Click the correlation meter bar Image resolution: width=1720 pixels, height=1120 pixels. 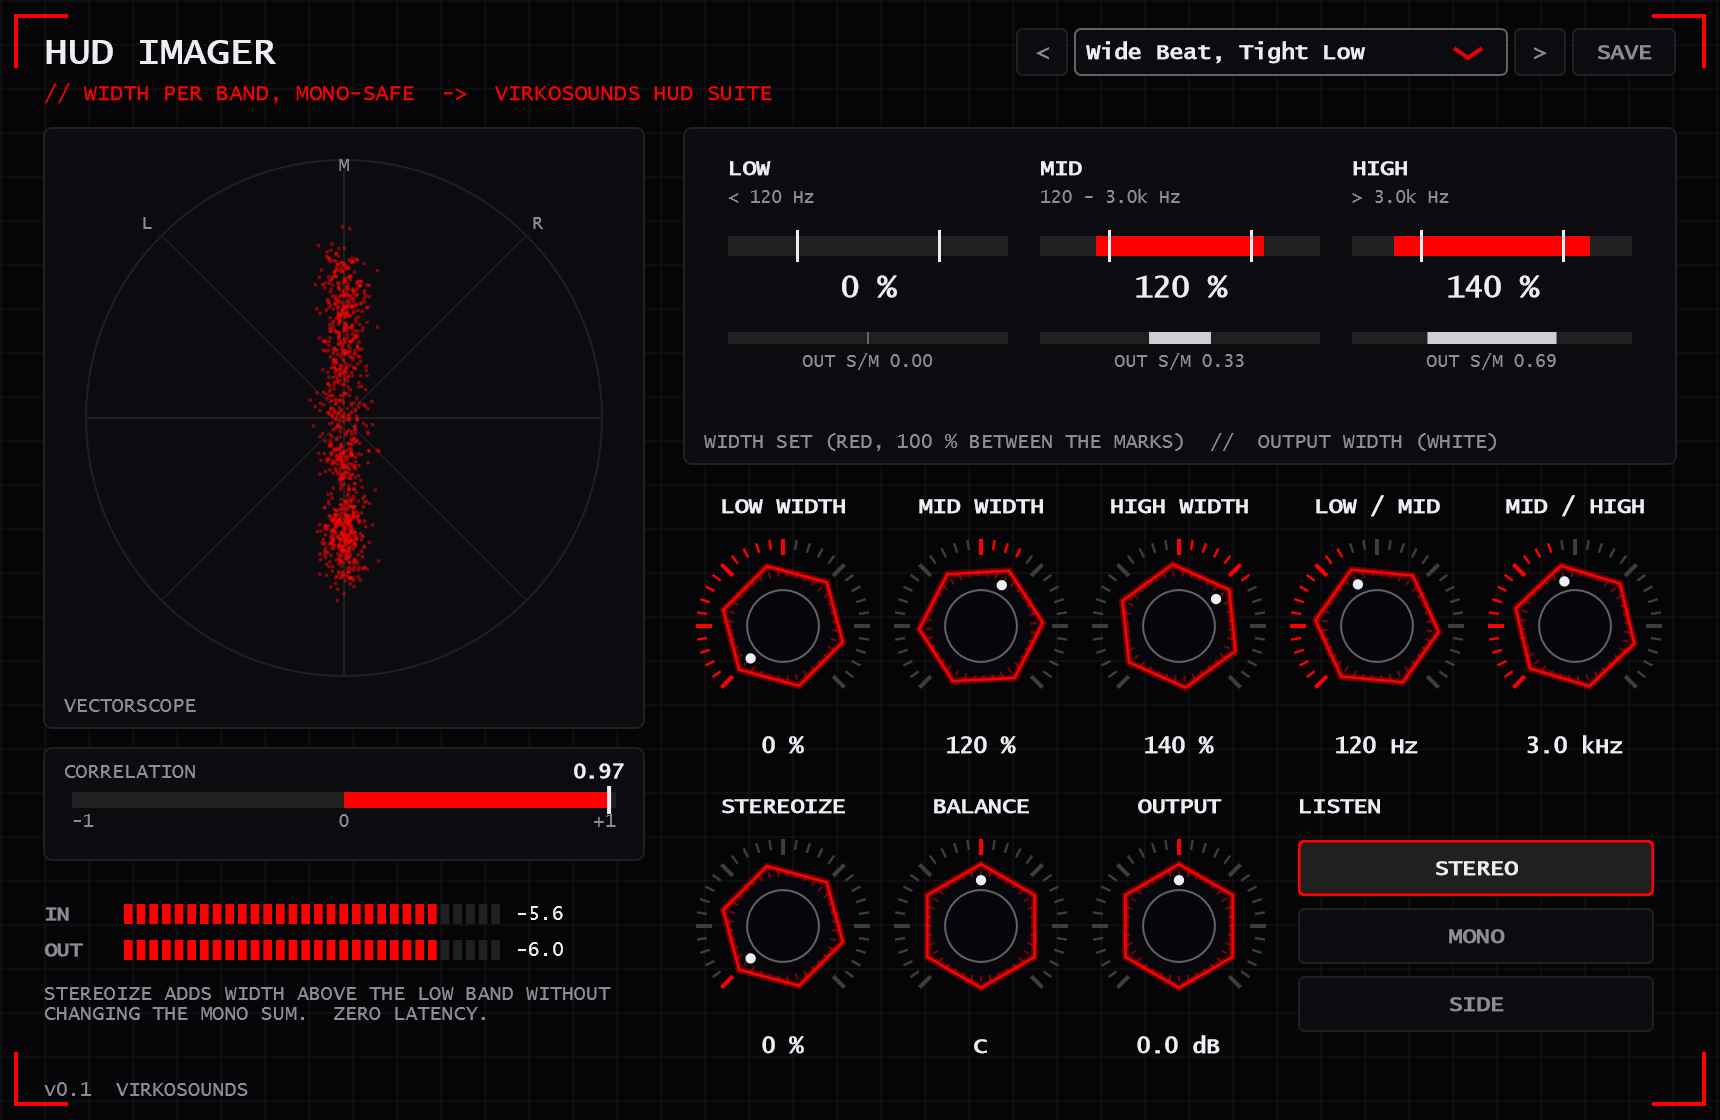pos(344,800)
